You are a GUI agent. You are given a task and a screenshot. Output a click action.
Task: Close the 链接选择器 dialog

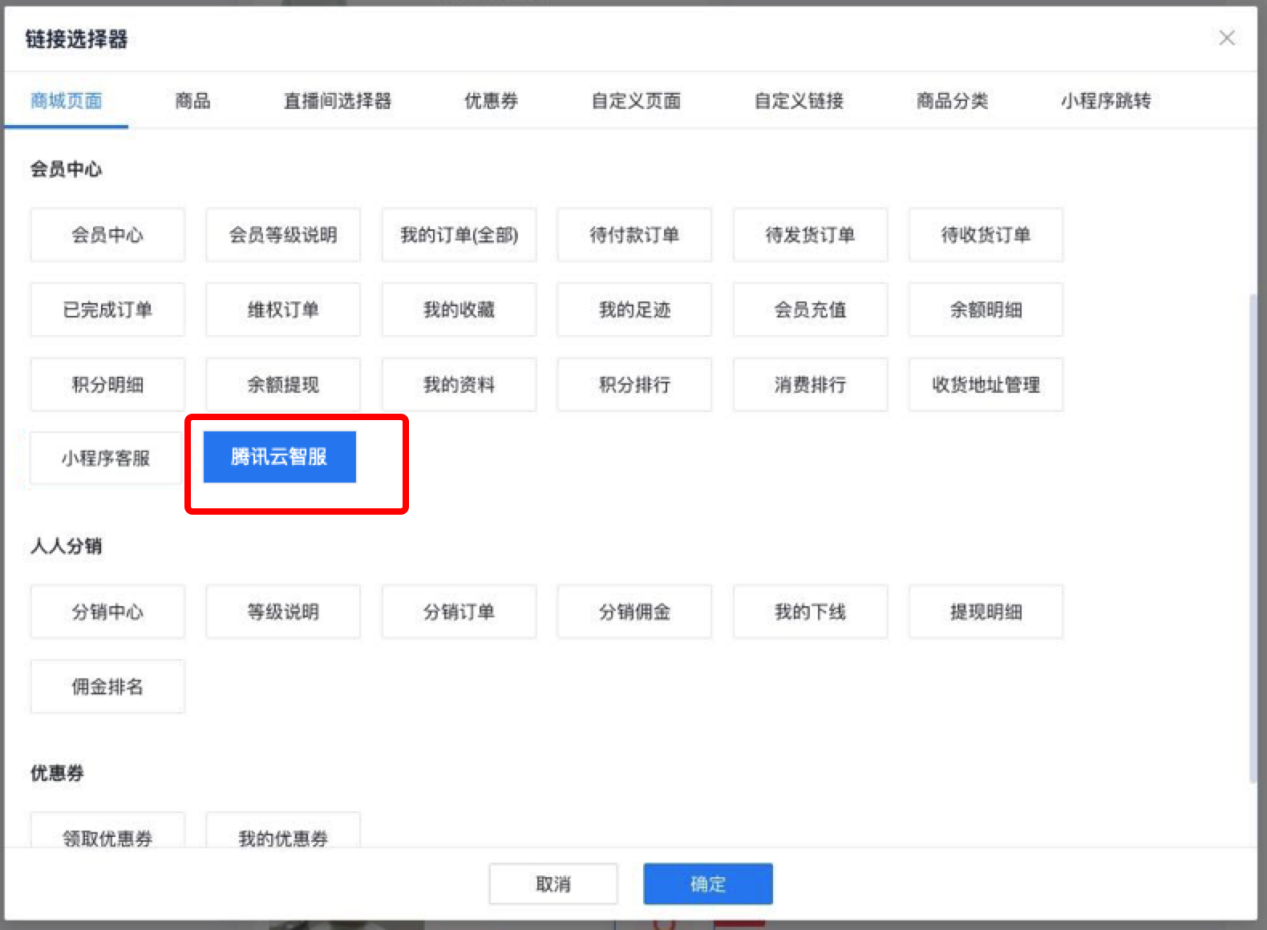[x=1227, y=38]
